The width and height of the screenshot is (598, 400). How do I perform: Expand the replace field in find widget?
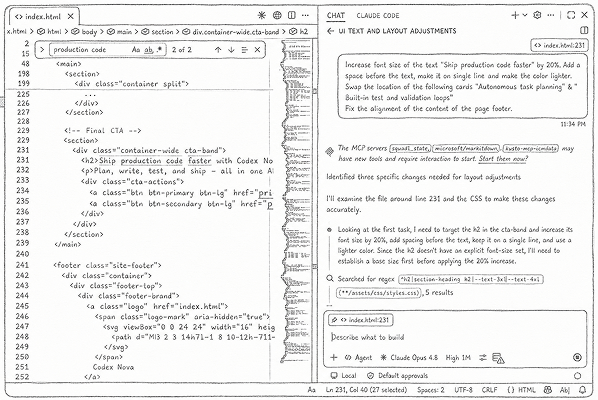(42, 50)
